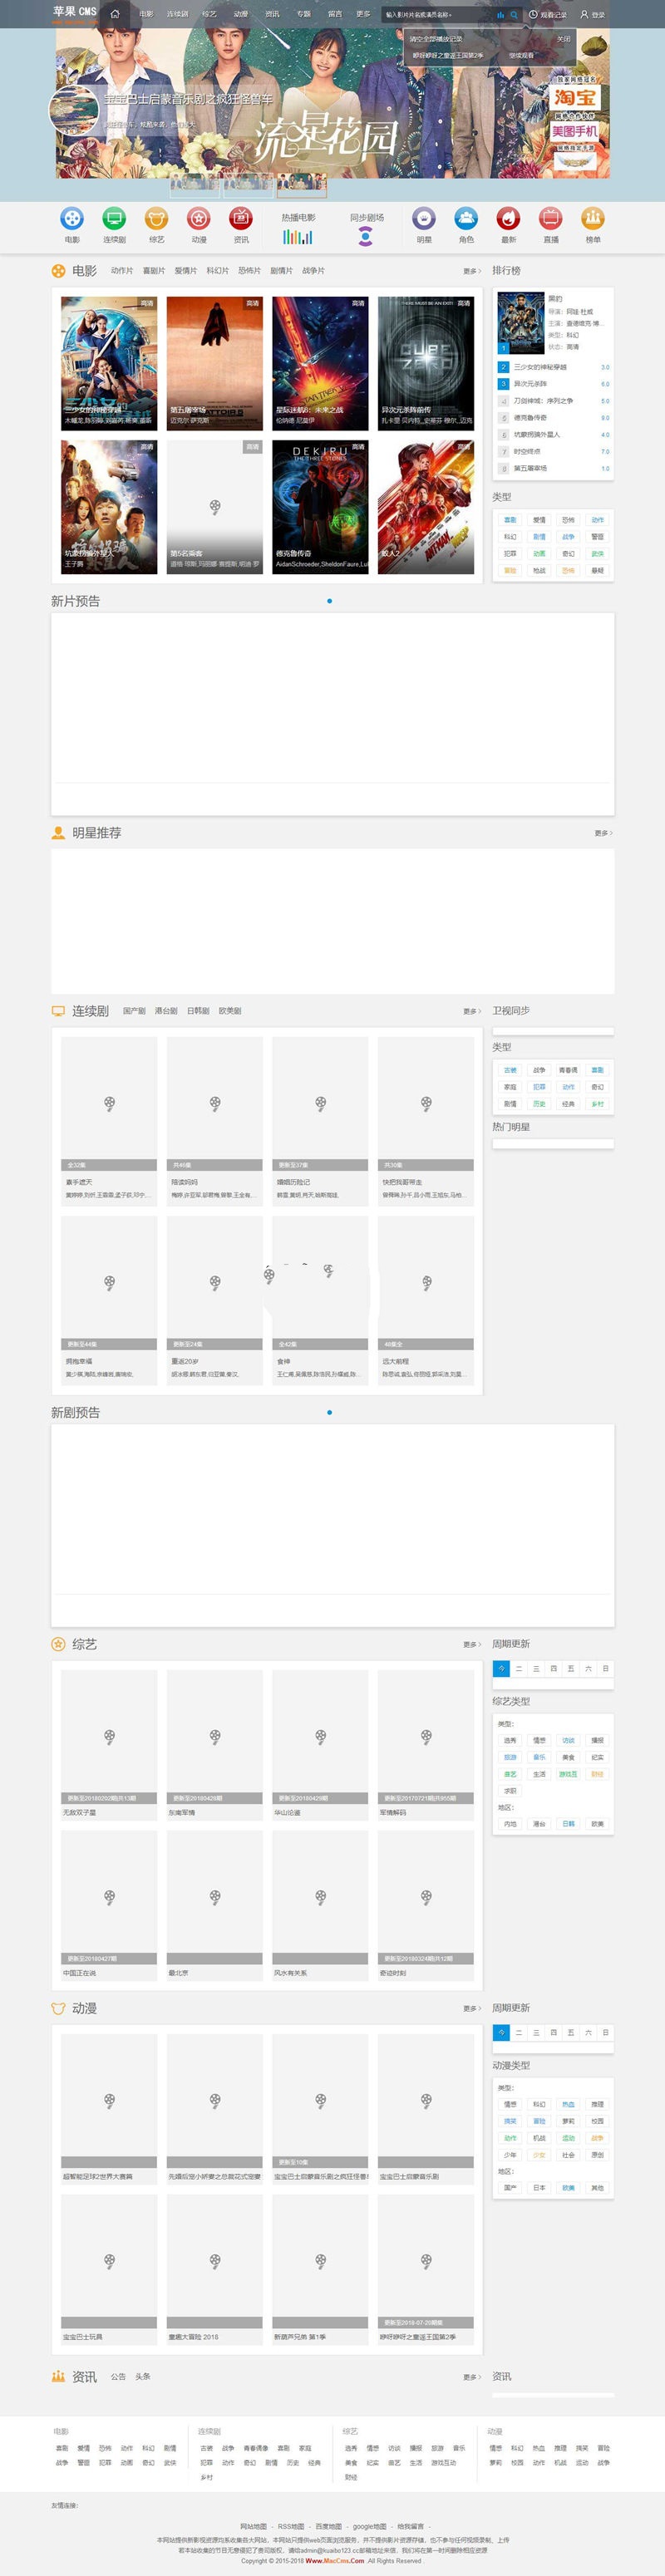Select 日 day tab in 动漫 周期更新
The height and width of the screenshot is (2576, 665).
(605, 2033)
